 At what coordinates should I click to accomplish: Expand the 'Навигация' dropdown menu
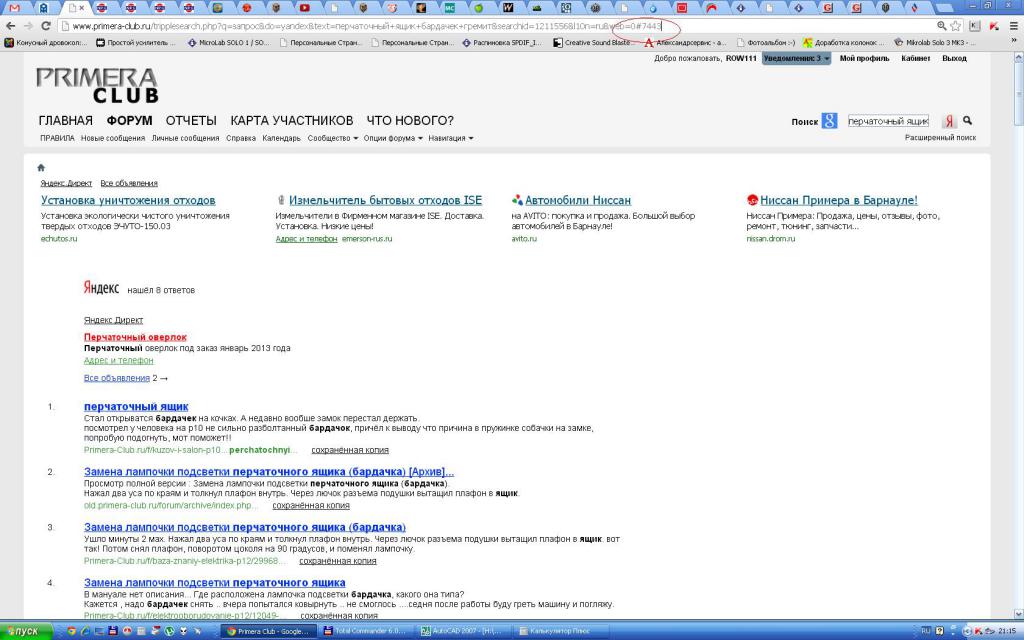pos(451,138)
